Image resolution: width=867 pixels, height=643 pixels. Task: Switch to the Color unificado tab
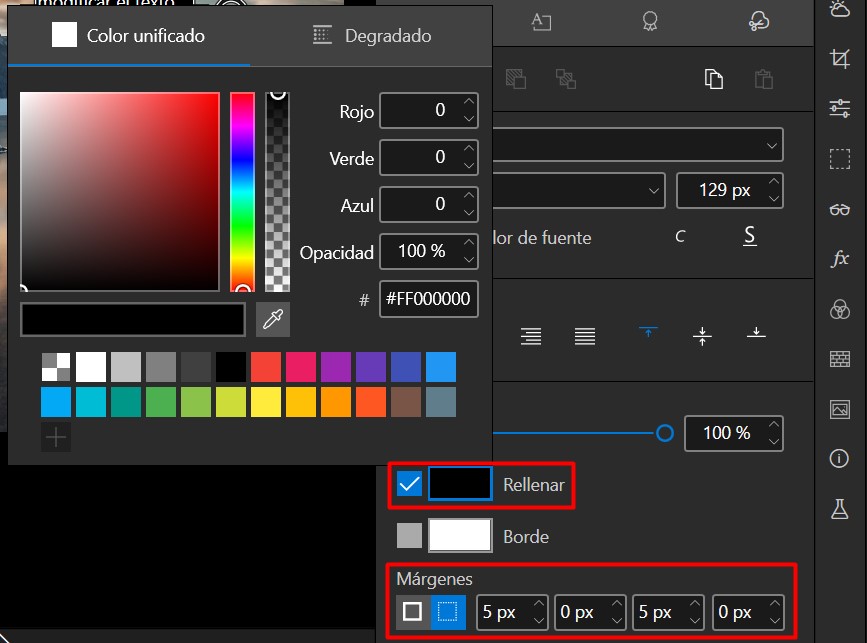pos(128,35)
